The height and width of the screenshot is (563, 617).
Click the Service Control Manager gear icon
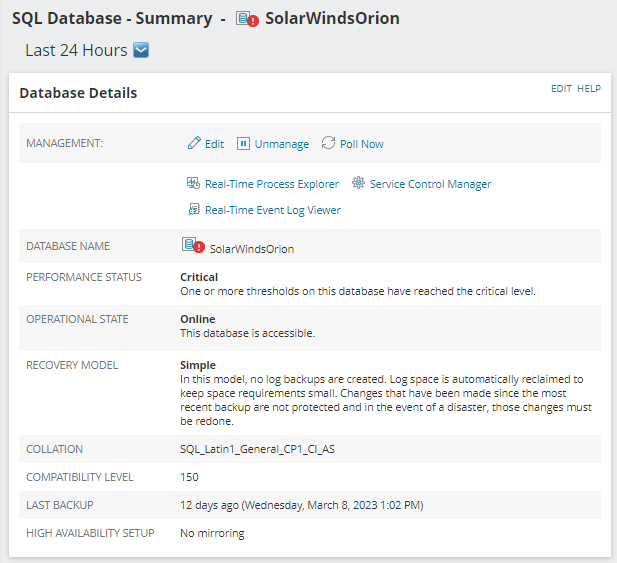click(x=358, y=183)
